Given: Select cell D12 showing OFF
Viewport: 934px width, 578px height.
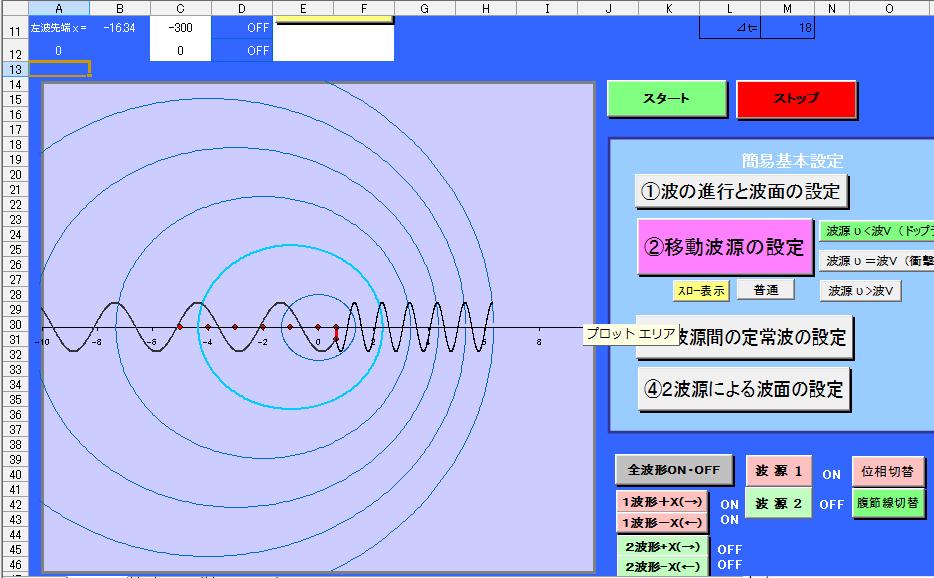Looking at the screenshot, I should pyautogui.click(x=242, y=51).
